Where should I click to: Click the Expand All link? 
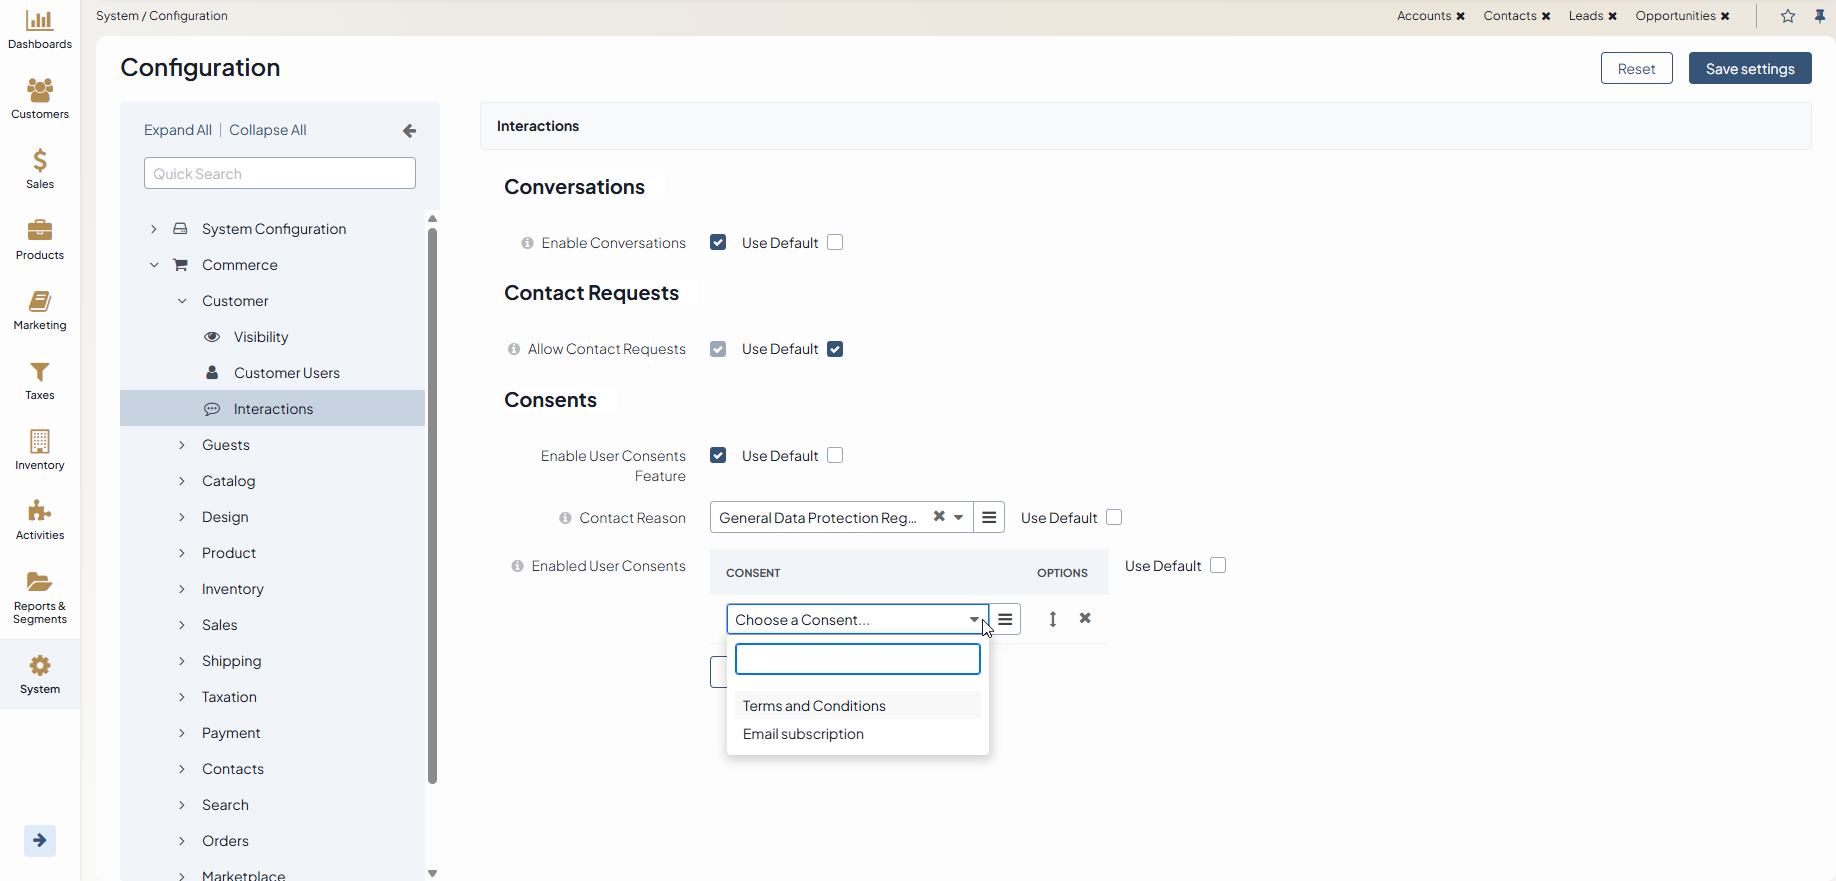pyautogui.click(x=178, y=130)
